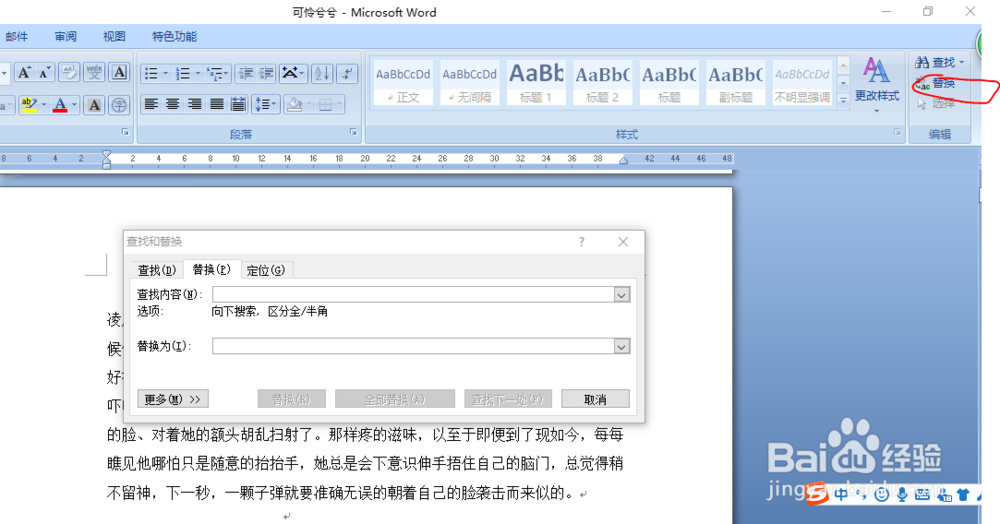Open the 查找 Find menu
Image resolution: width=1000 pixels, height=524 pixels.
(939, 62)
